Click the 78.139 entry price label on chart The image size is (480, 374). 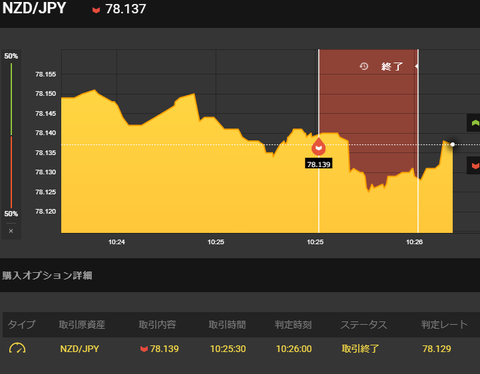pyautogui.click(x=319, y=164)
